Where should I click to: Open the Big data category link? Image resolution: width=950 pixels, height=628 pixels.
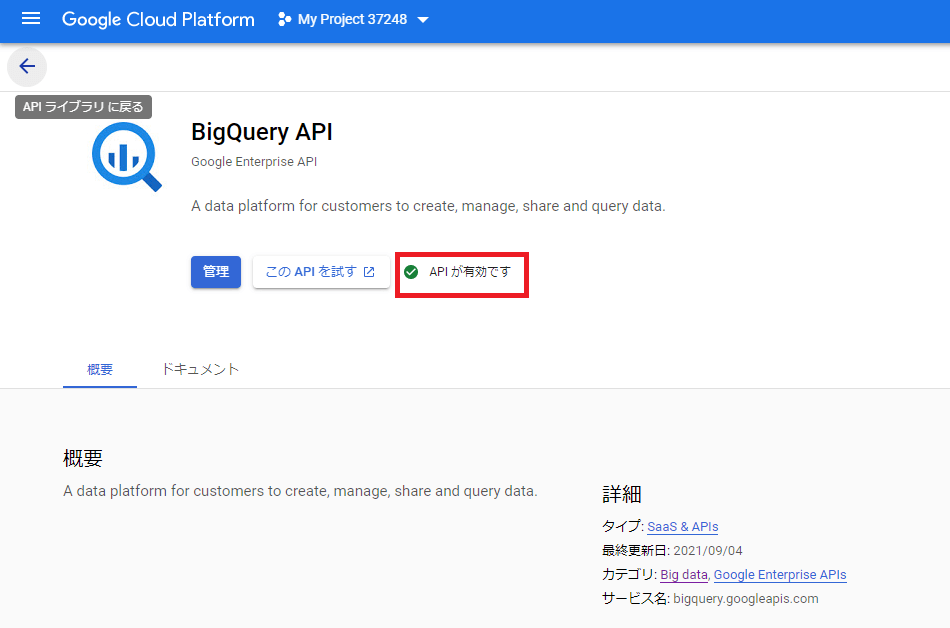click(684, 575)
